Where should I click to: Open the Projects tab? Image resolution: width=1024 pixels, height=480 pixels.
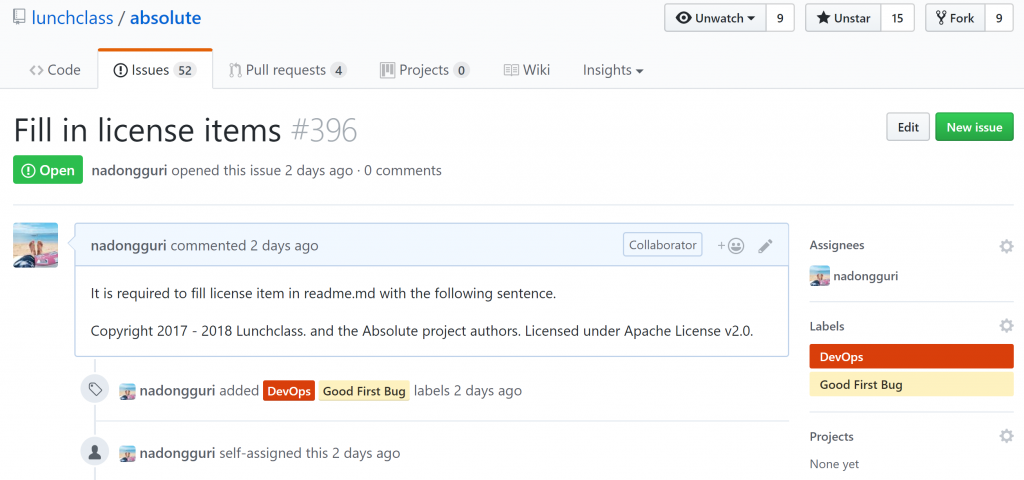(x=424, y=70)
